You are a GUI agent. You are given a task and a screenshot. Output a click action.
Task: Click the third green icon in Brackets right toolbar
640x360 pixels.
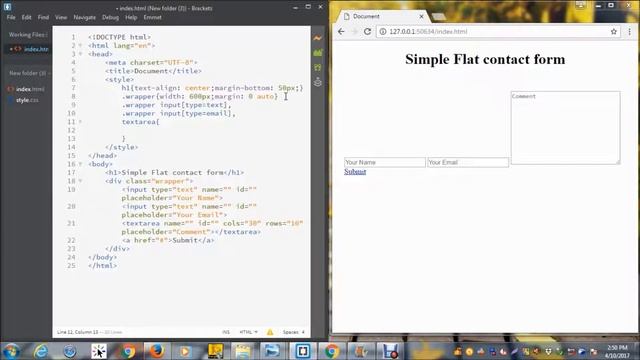click(318, 67)
